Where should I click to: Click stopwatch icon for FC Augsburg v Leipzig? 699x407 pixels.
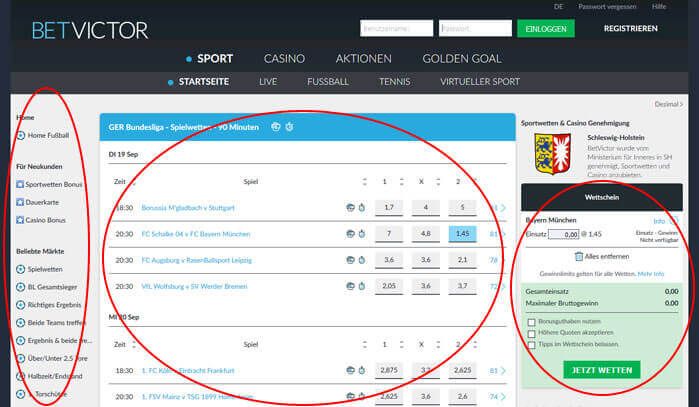click(x=362, y=260)
